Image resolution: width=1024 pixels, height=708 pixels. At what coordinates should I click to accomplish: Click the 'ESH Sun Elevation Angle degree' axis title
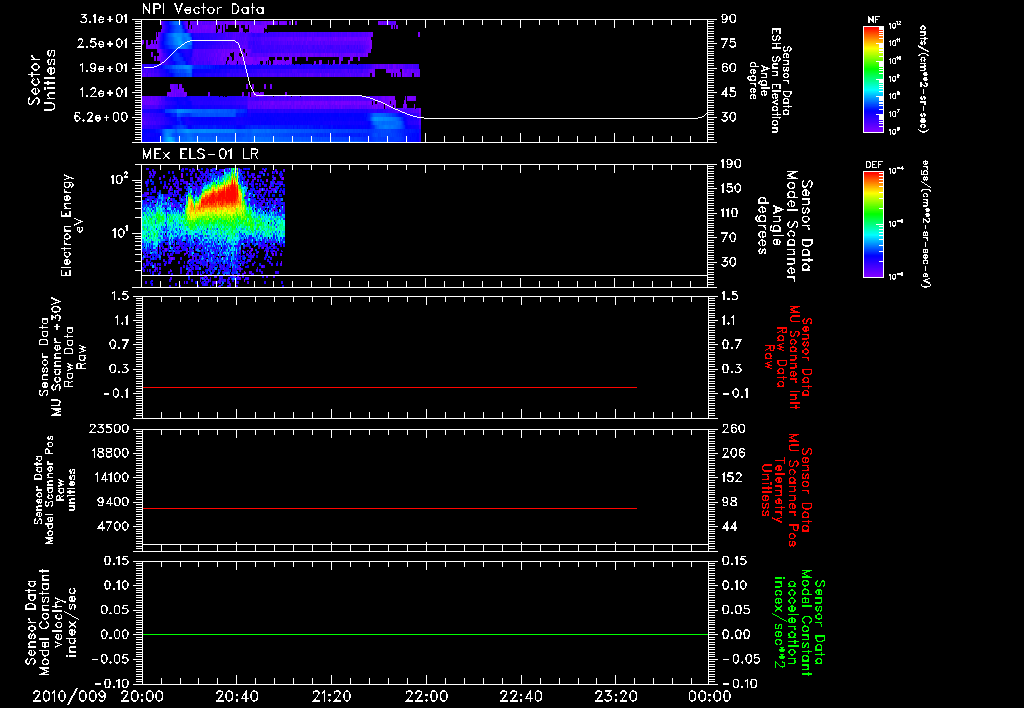(x=769, y=80)
